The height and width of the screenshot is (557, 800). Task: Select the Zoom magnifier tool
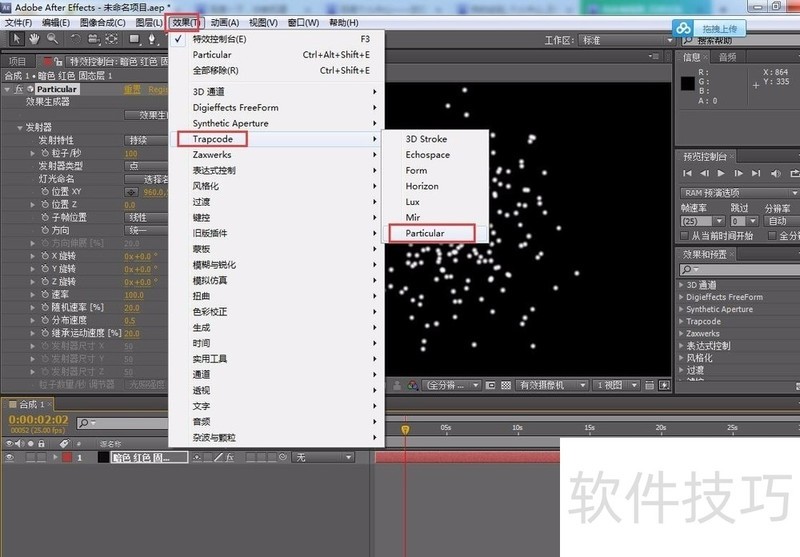[x=51, y=39]
